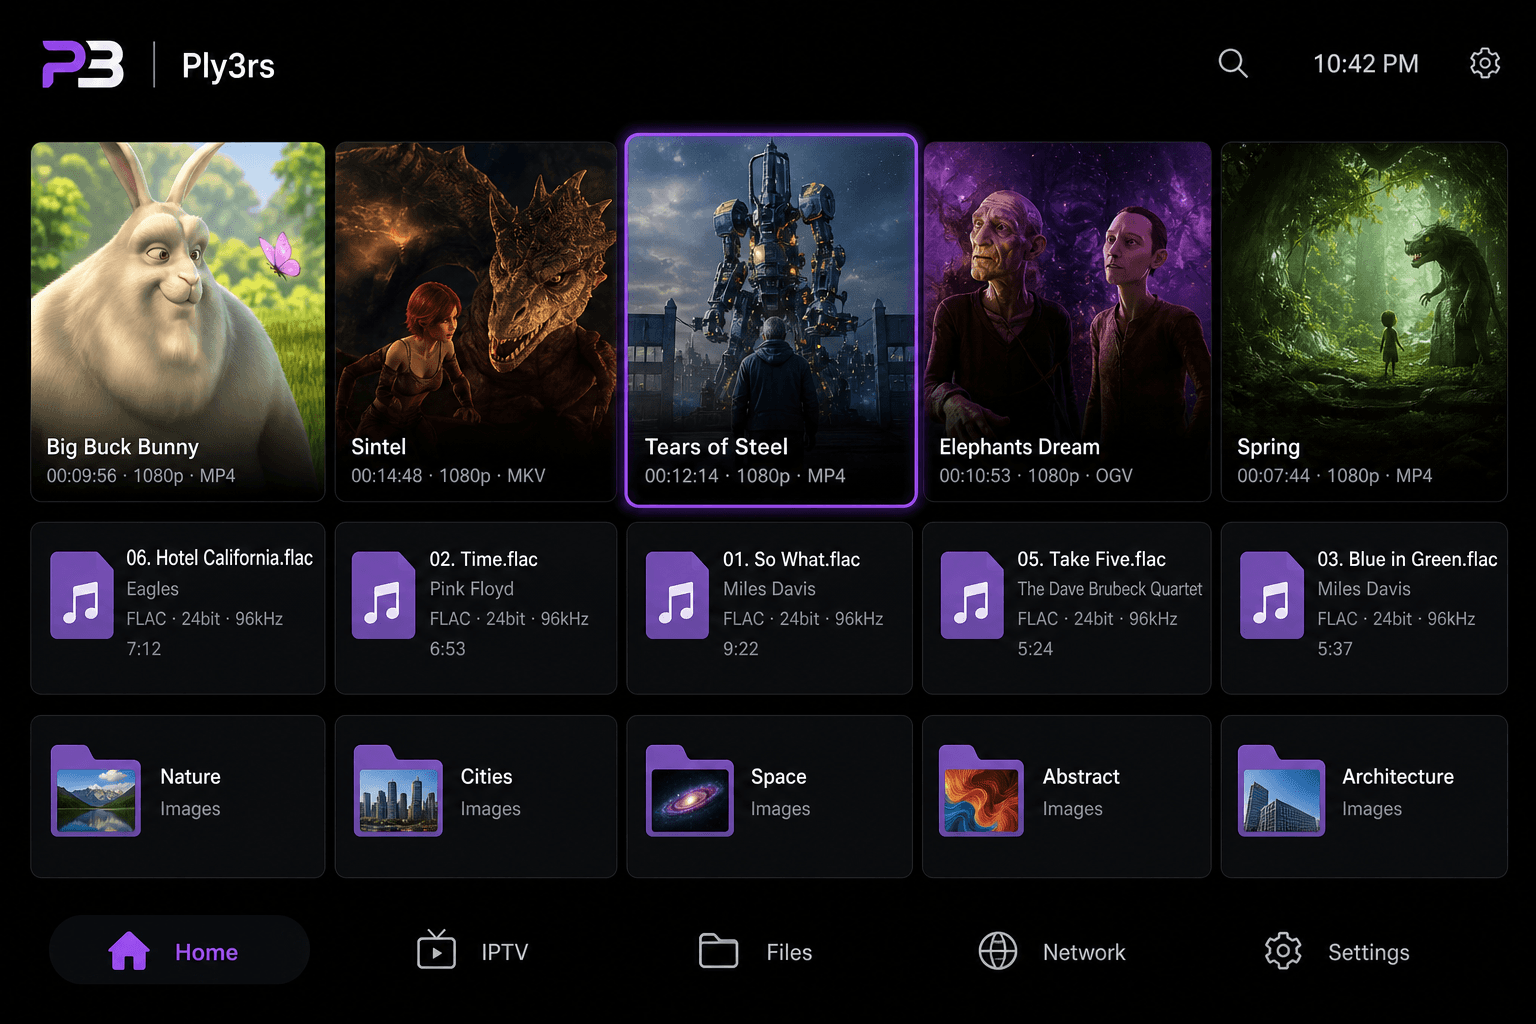Screen dimensions: 1536x1024
Task: Click the Space folder icon
Action: click(x=690, y=790)
